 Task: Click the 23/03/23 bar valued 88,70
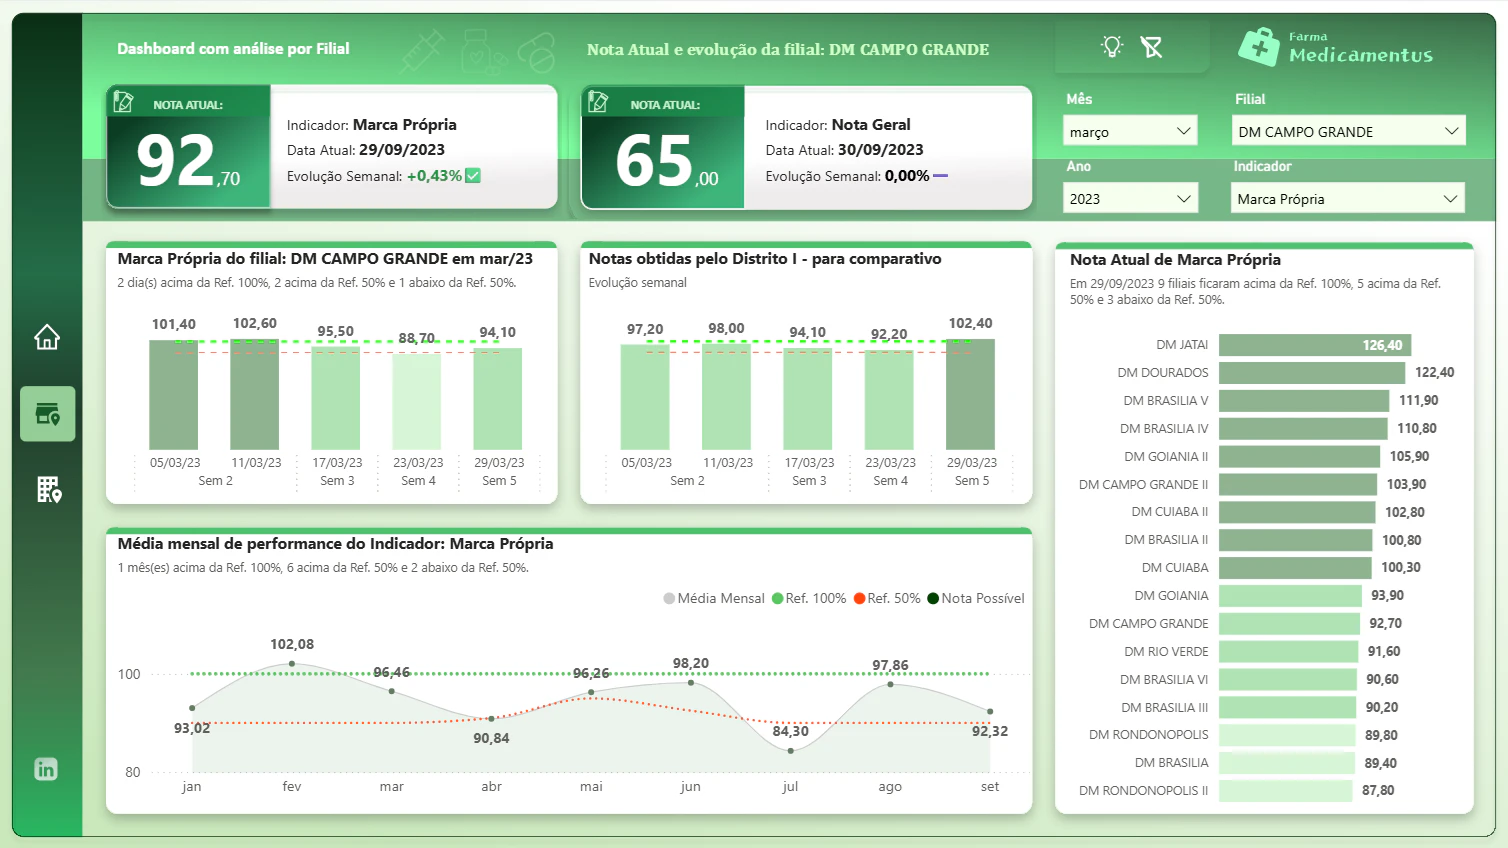(x=417, y=401)
